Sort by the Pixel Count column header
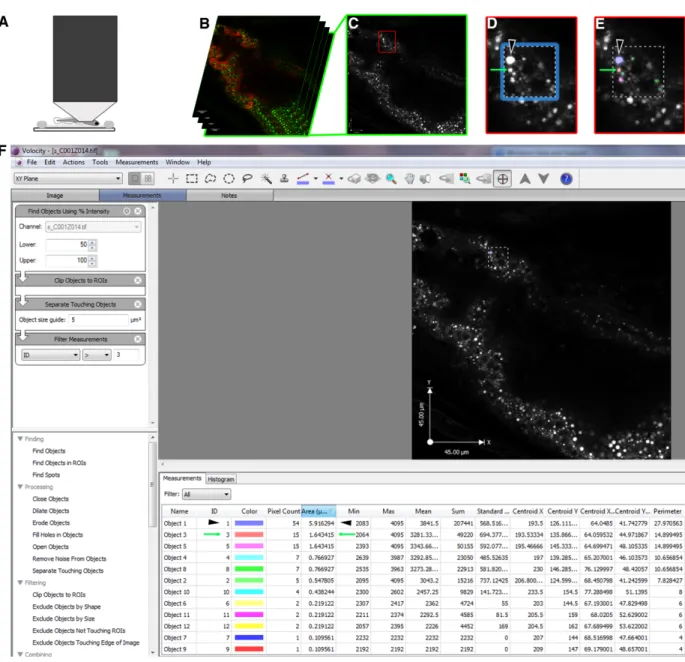The width and height of the screenshot is (685, 662). pyautogui.click(x=284, y=511)
